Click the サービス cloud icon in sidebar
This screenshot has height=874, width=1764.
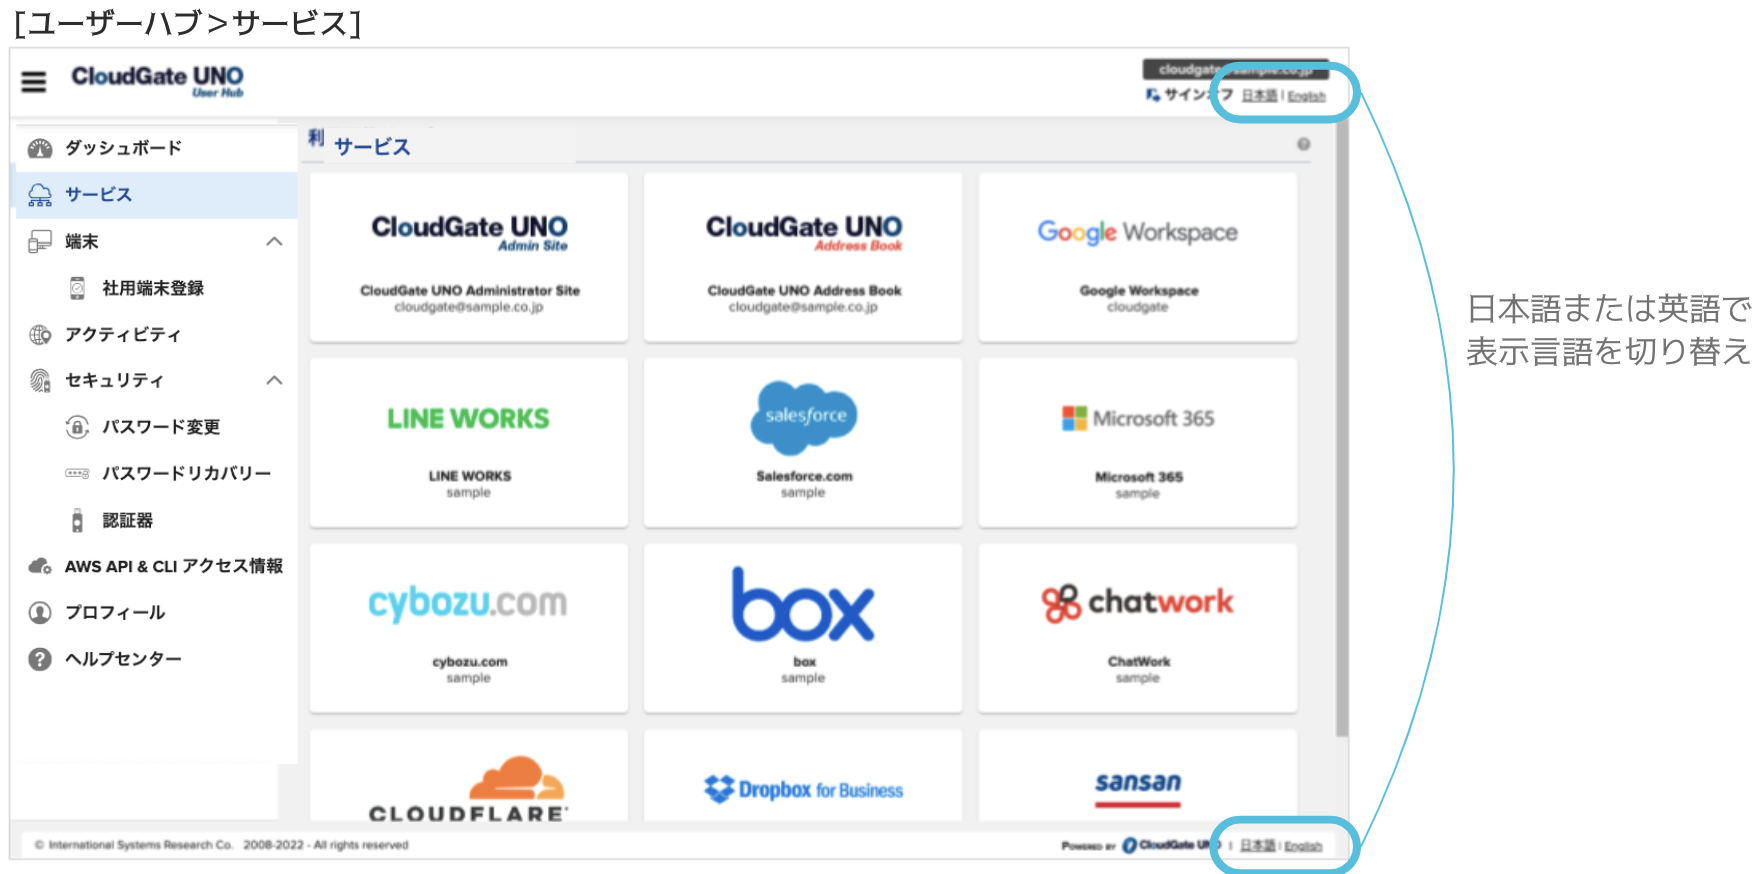[x=40, y=195]
